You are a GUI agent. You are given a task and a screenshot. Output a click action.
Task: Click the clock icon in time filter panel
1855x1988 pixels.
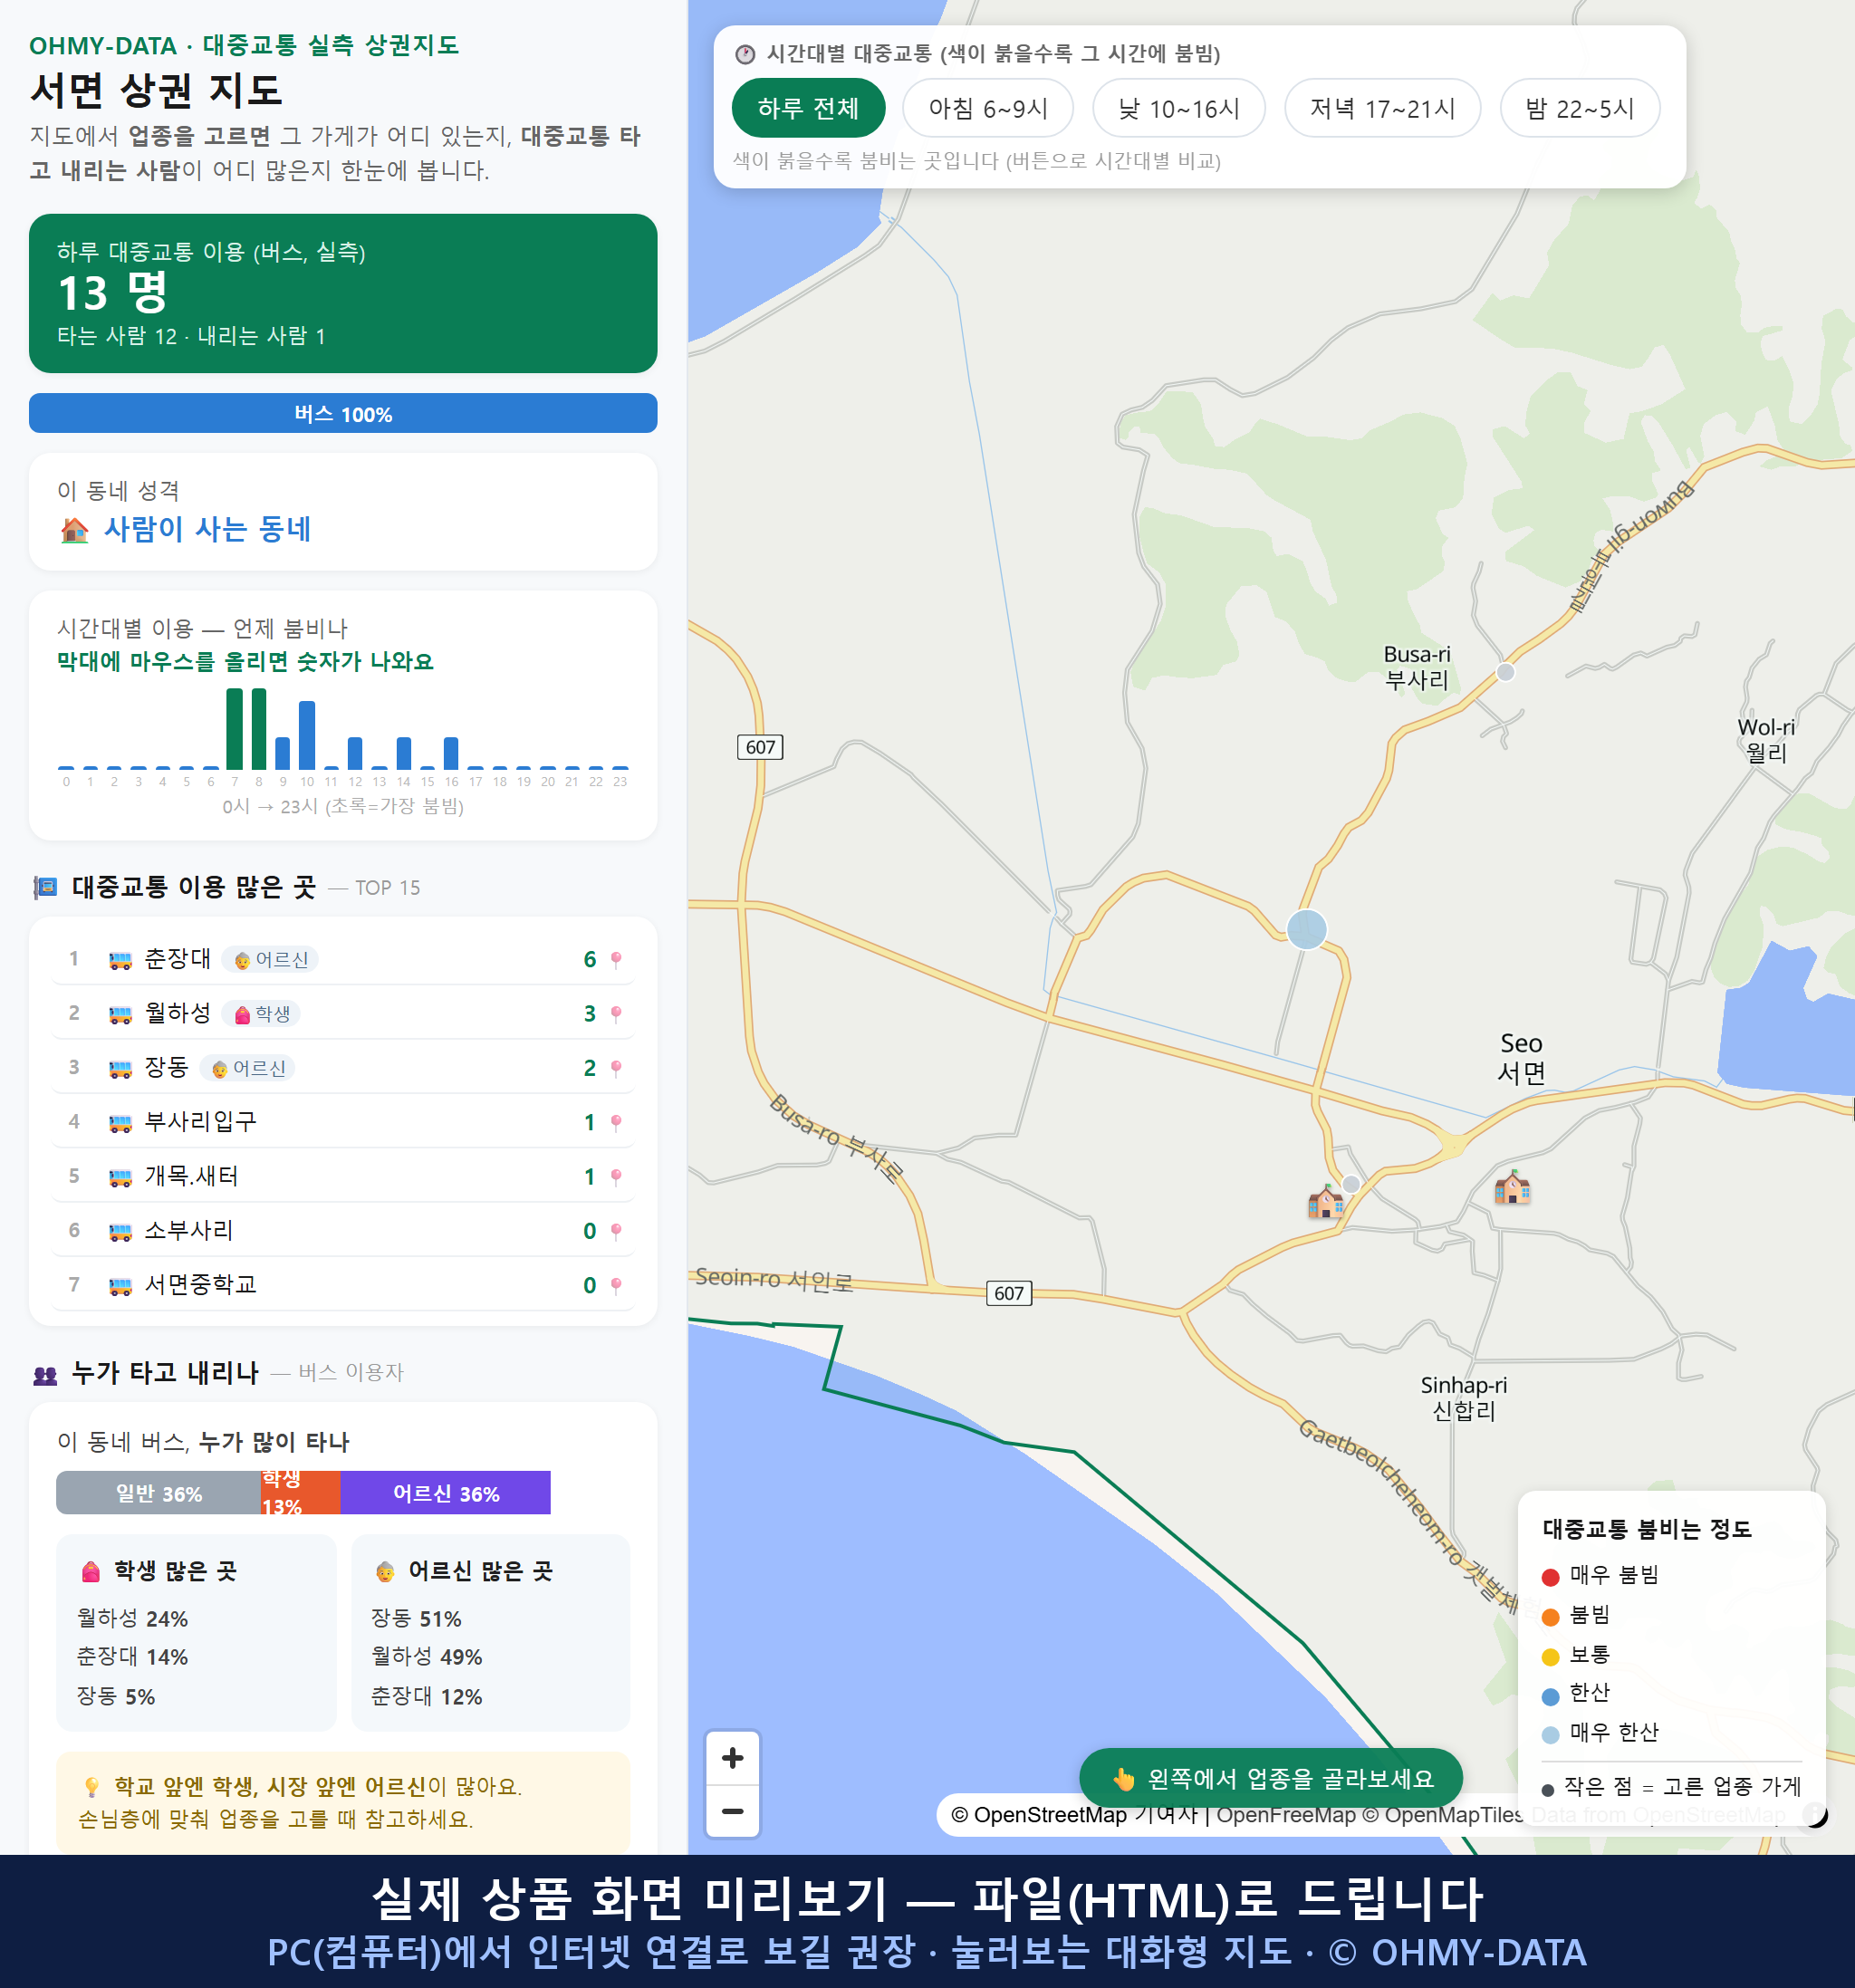tap(744, 54)
